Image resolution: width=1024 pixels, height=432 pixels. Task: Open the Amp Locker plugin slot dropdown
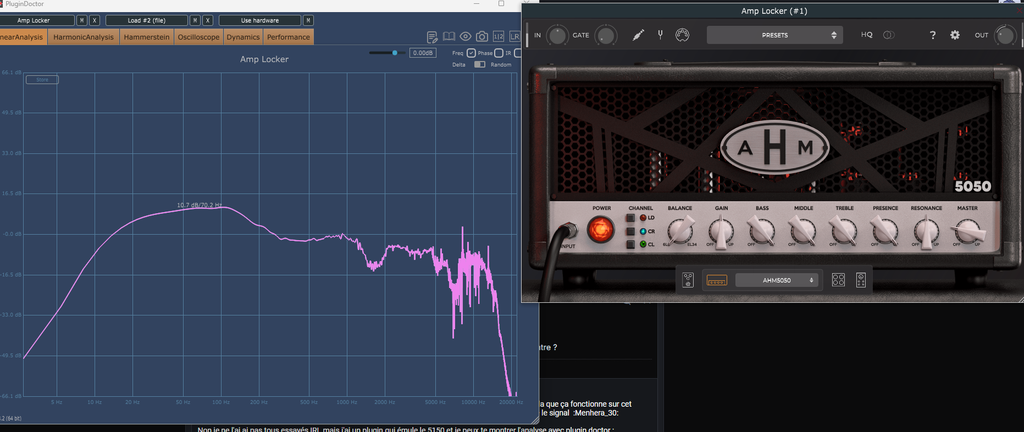click(x=37, y=20)
